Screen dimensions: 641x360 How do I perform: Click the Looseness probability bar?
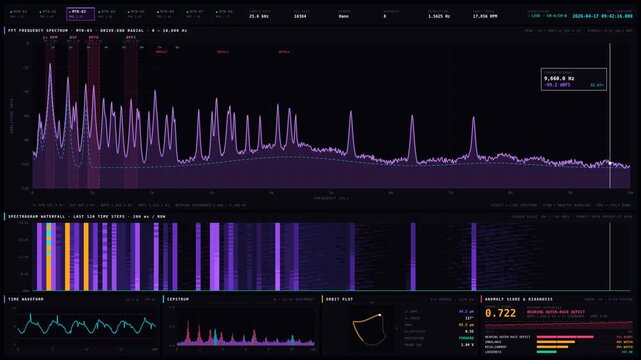547,352
